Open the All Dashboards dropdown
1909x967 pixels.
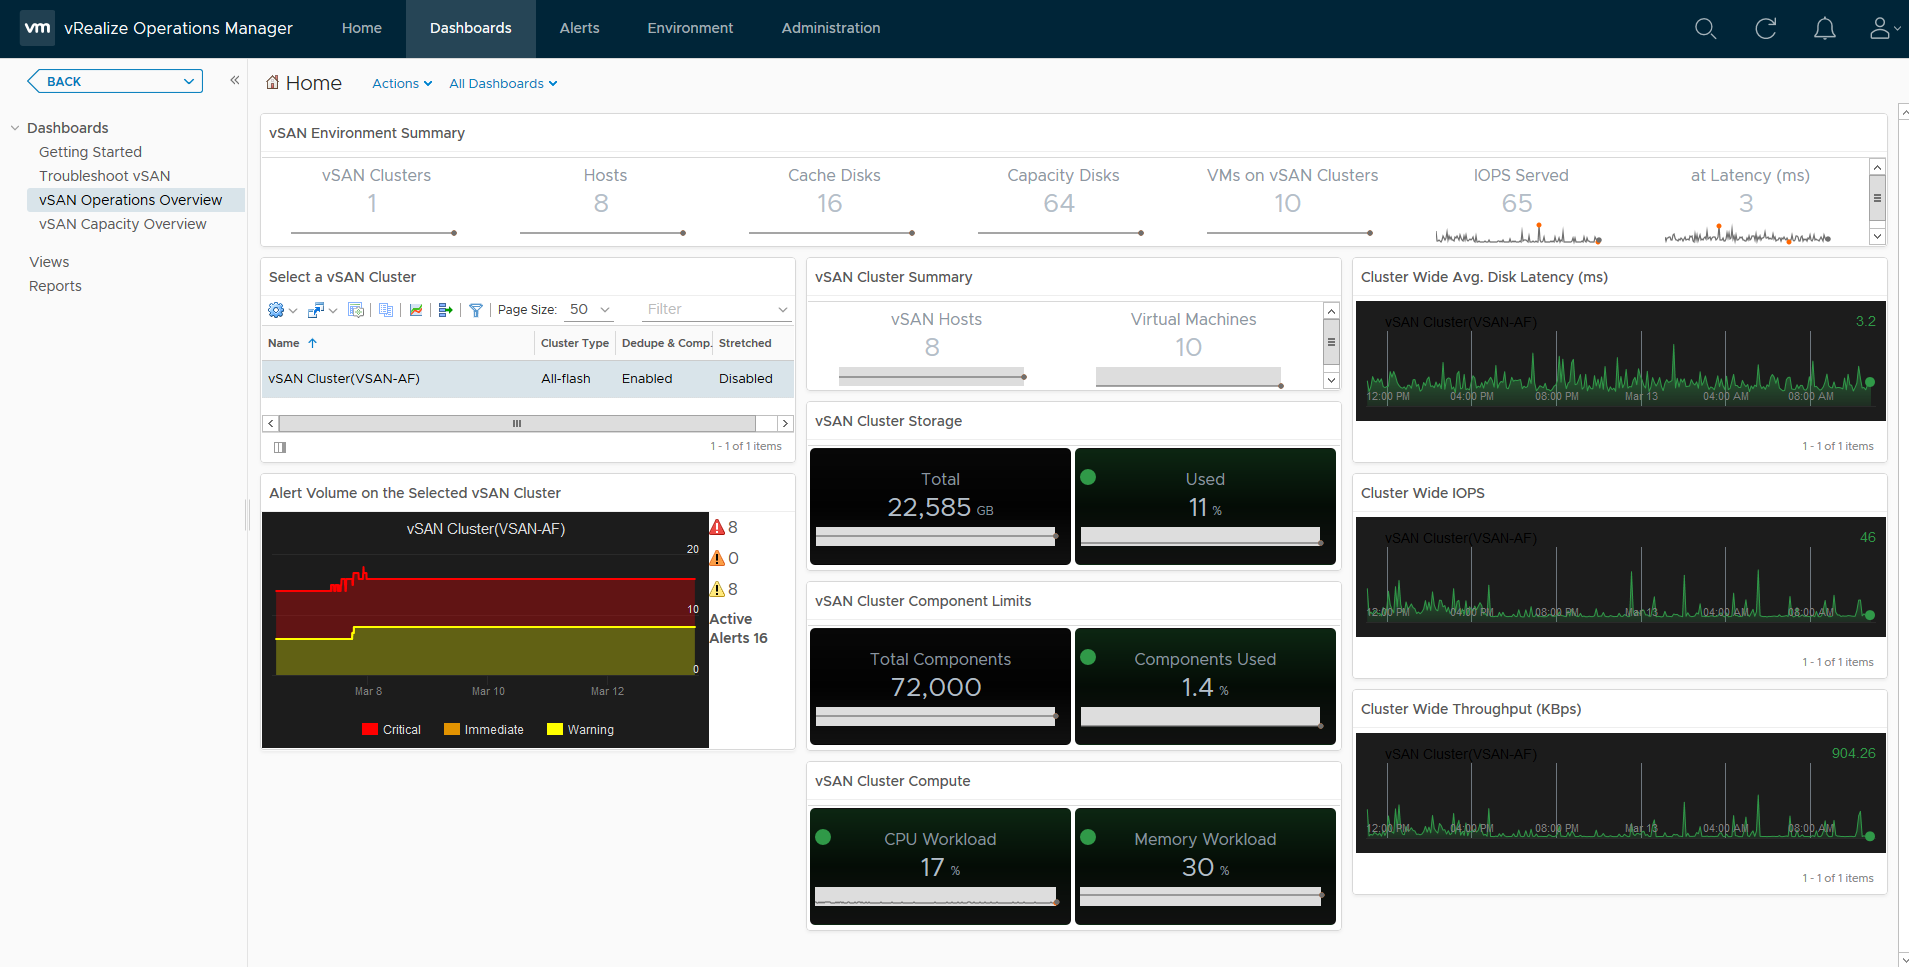pyautogui.click(x=503, y=84)
